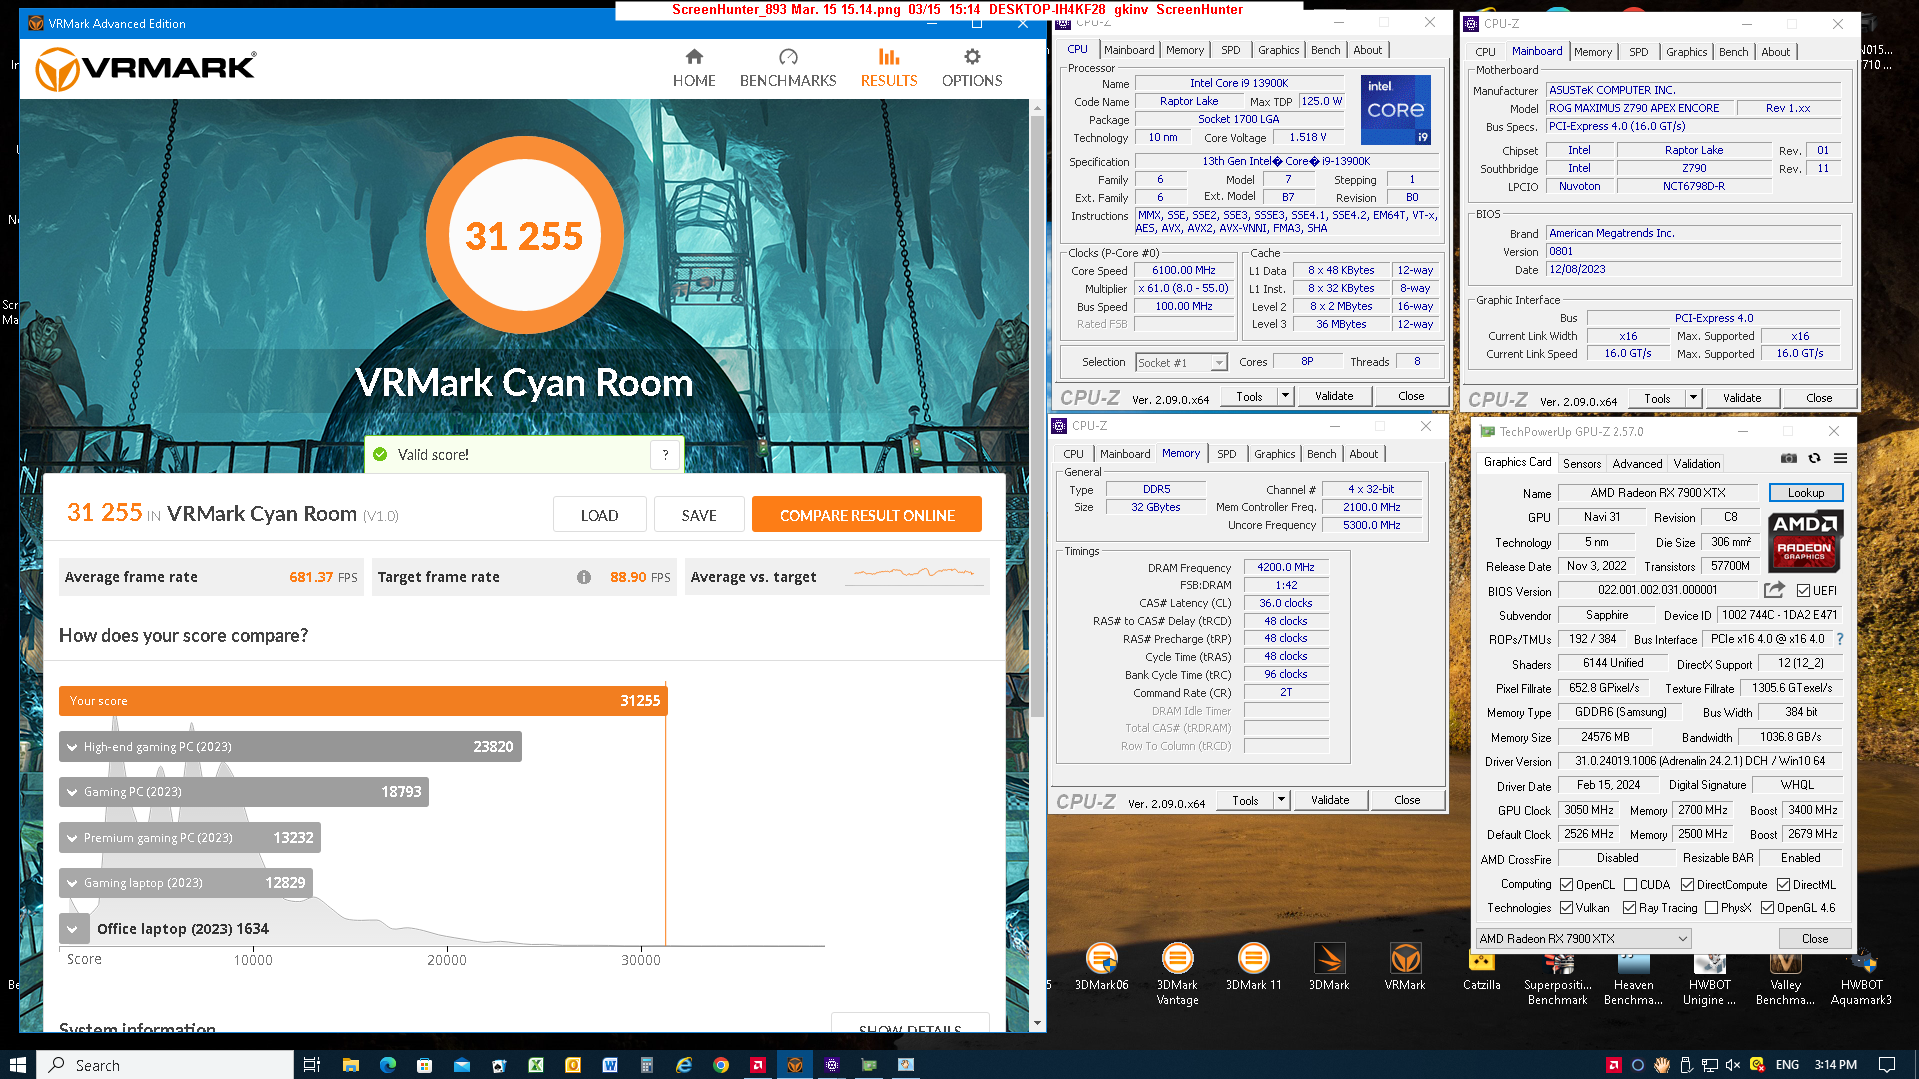Toggle the DirectML checkbox in GPU-Z
Screen dimensions: 1919x1079
(x=1783, y=884)
